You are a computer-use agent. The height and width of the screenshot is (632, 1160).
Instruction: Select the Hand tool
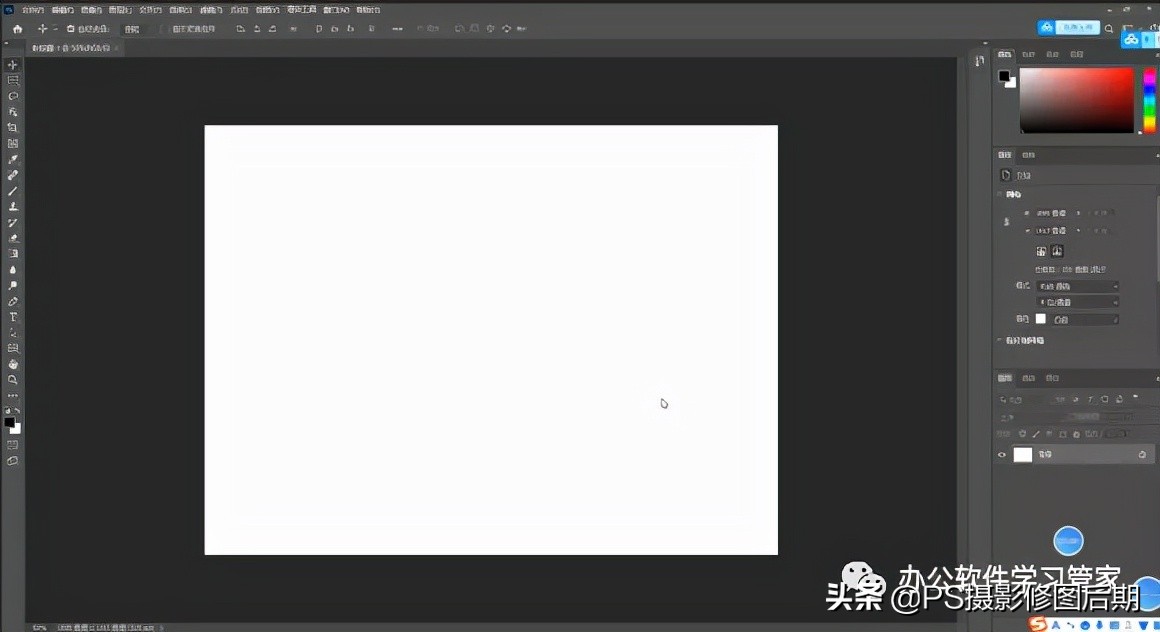[13, 364]
